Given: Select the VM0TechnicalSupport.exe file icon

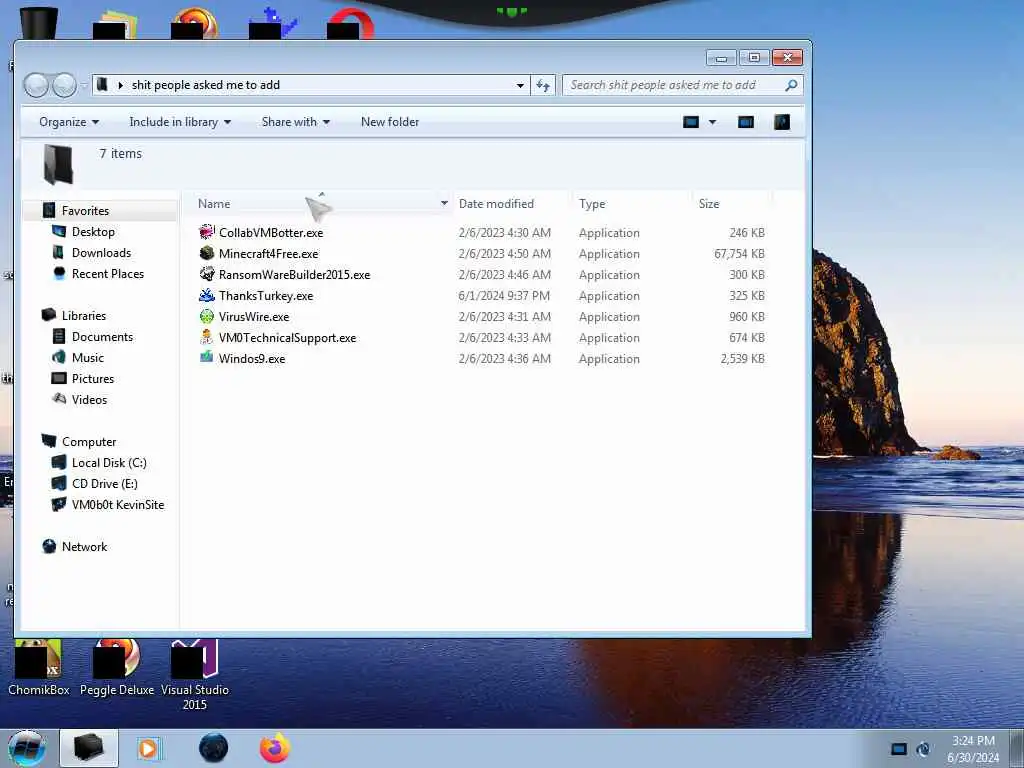Looking at the screenshot, I should [x=206, y=337].
